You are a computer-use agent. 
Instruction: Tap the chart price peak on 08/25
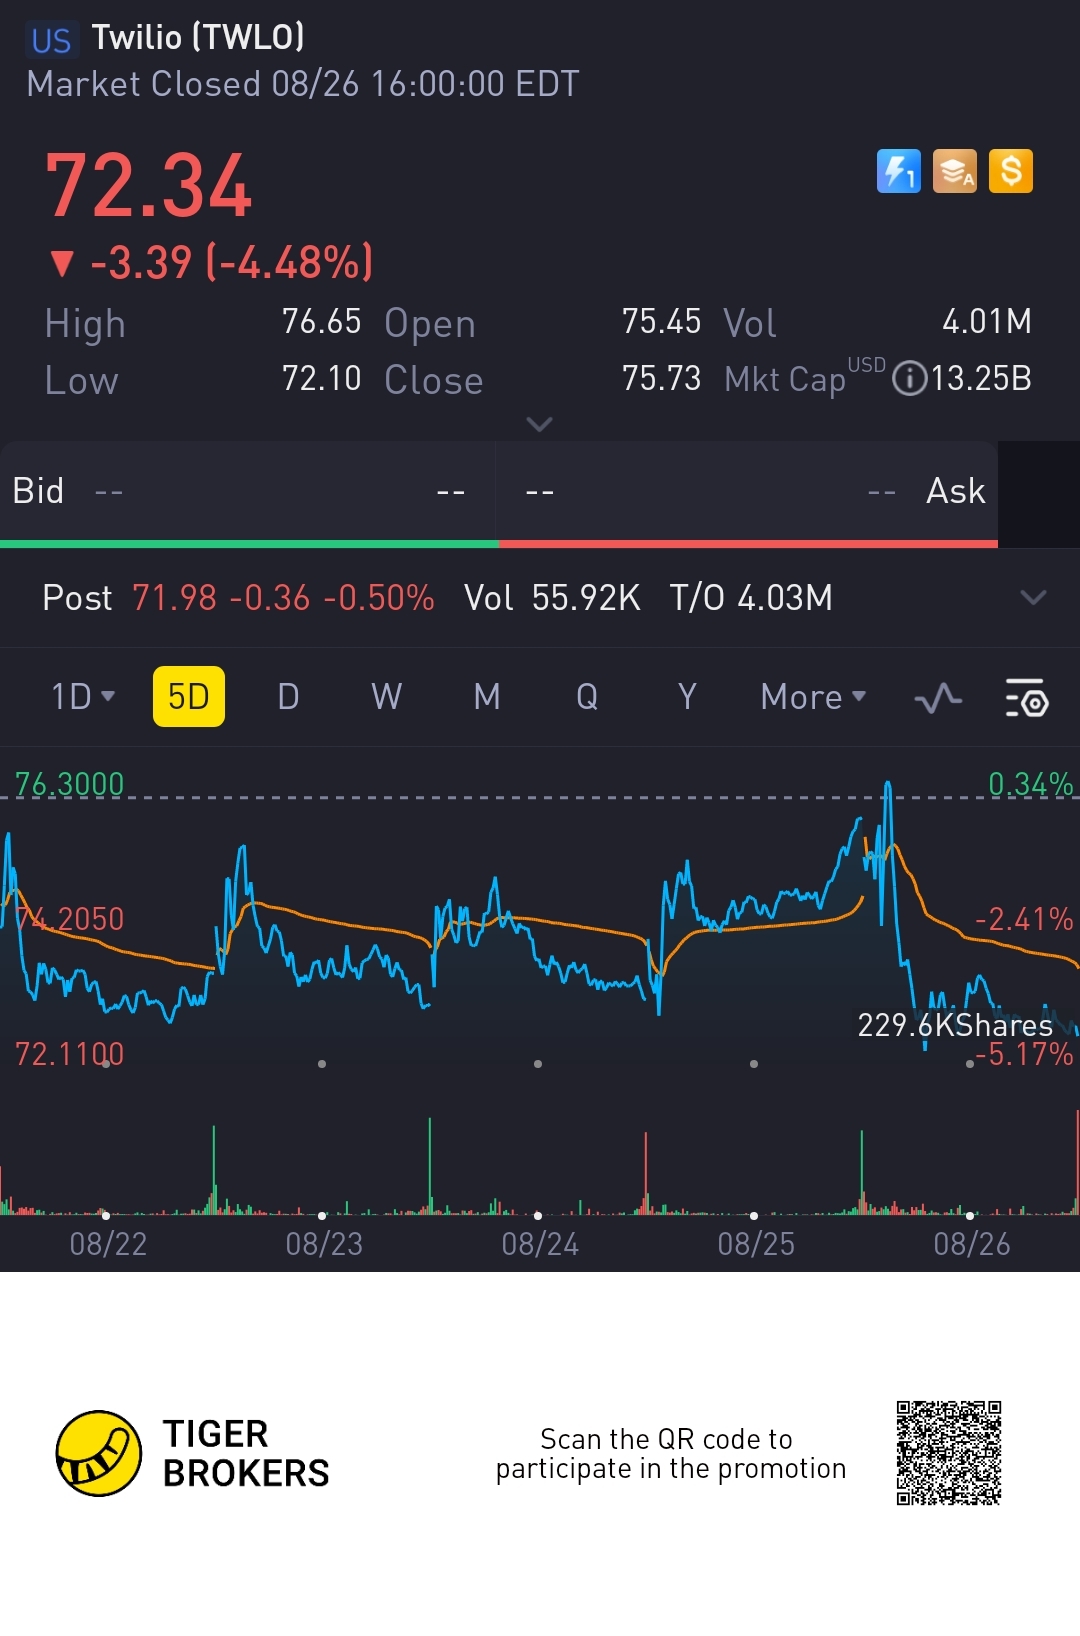point(858,821)
